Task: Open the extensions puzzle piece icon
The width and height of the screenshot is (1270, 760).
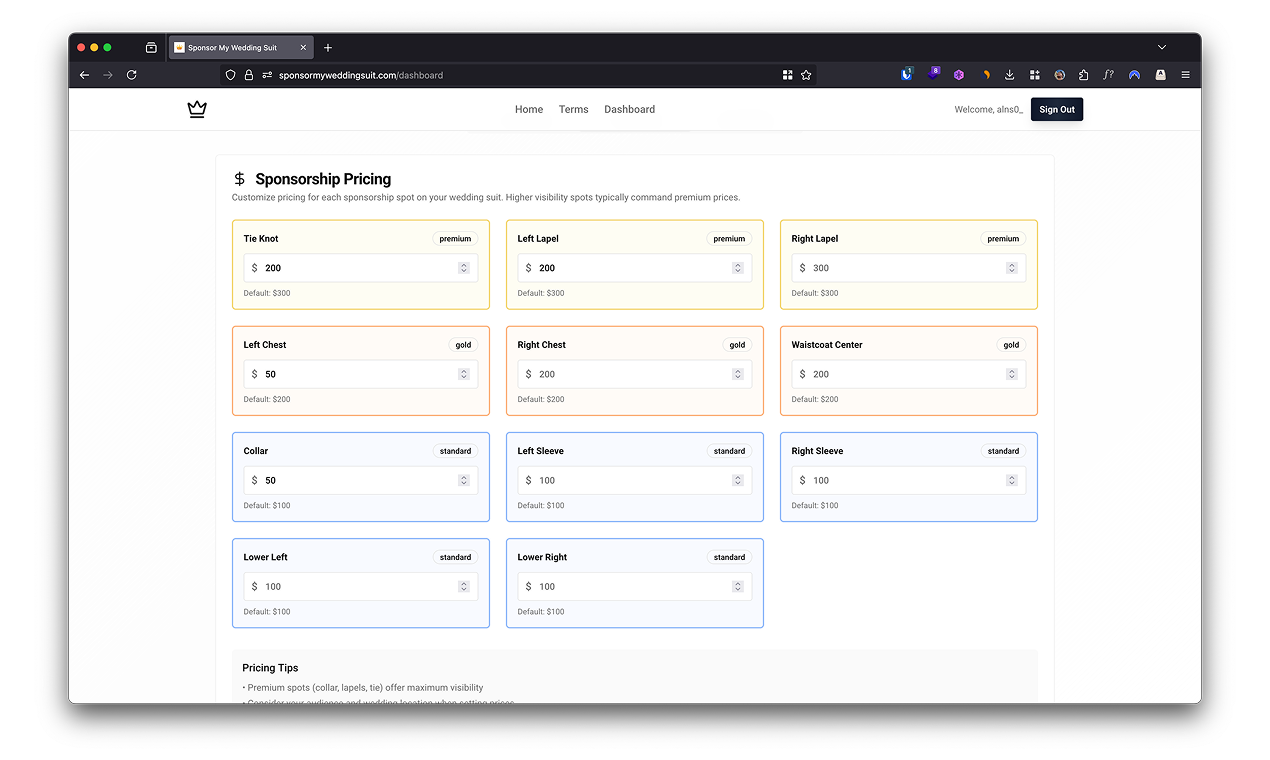Action: point(1084,75)
